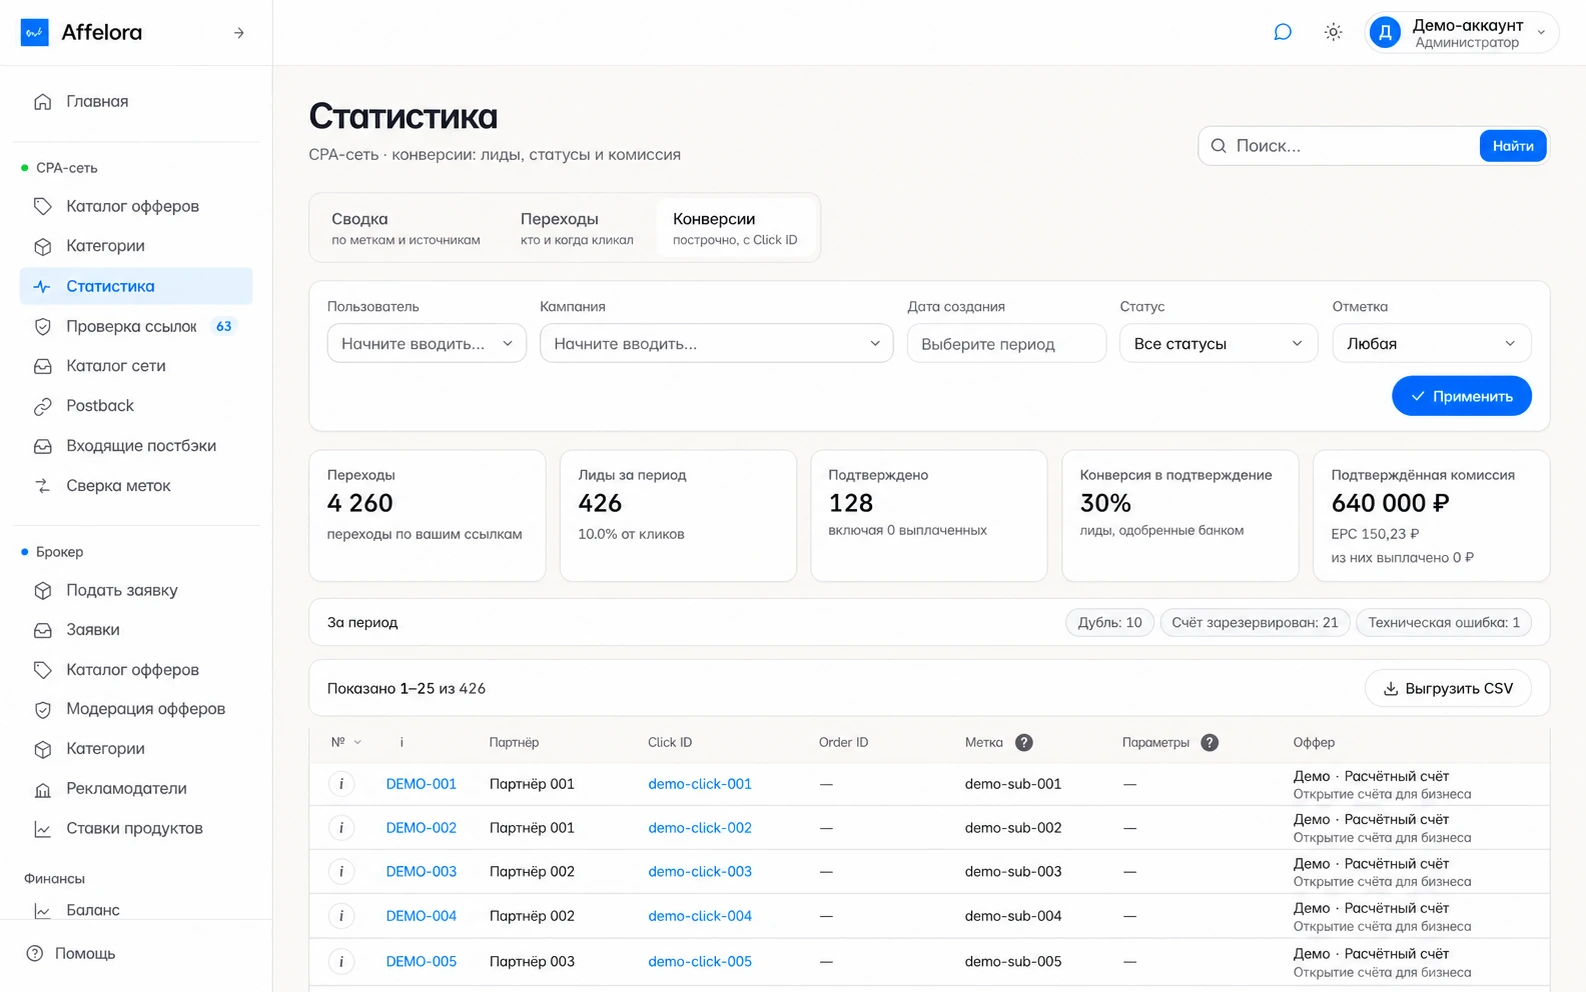Click the 4 260 Переходы value
The image size is (1586, 992).
(360, 503)
